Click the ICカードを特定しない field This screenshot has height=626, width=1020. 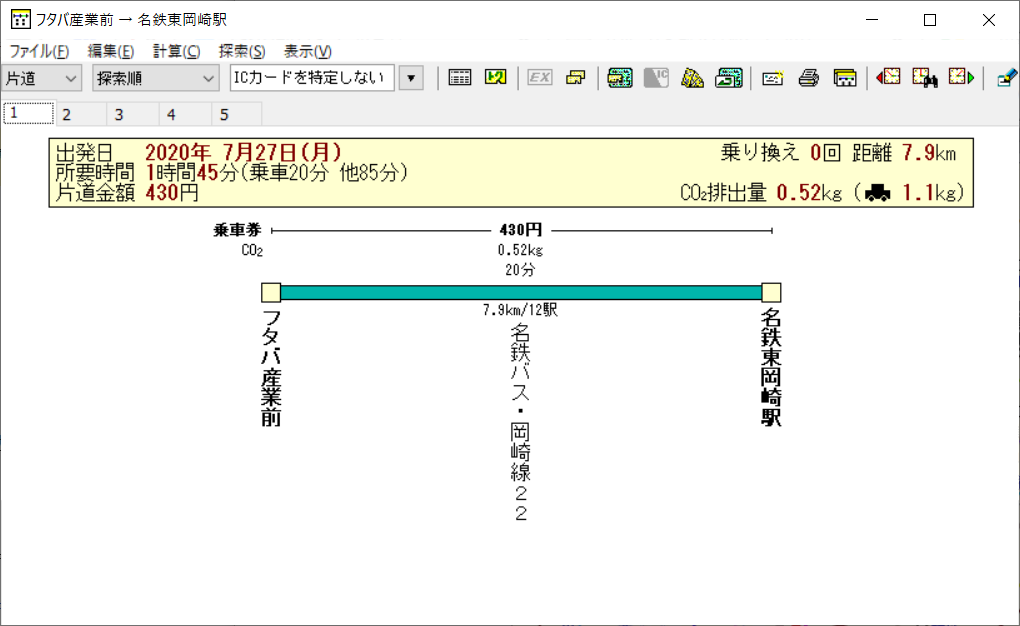click(312, 78)
